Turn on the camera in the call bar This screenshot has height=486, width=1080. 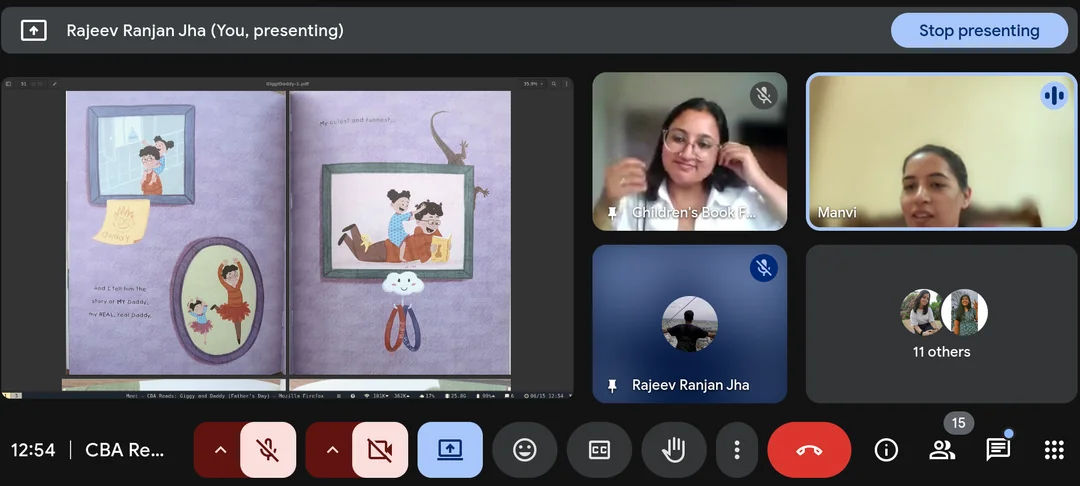[x=380, y=450]
